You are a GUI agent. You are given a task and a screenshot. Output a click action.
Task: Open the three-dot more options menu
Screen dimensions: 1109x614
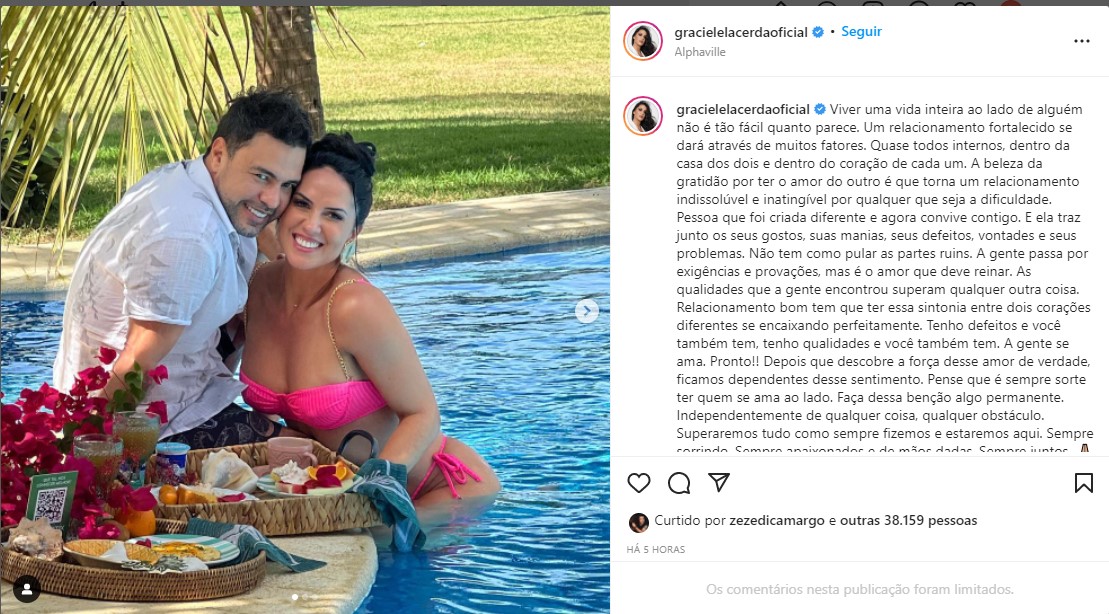click(x=1081, y=41)
